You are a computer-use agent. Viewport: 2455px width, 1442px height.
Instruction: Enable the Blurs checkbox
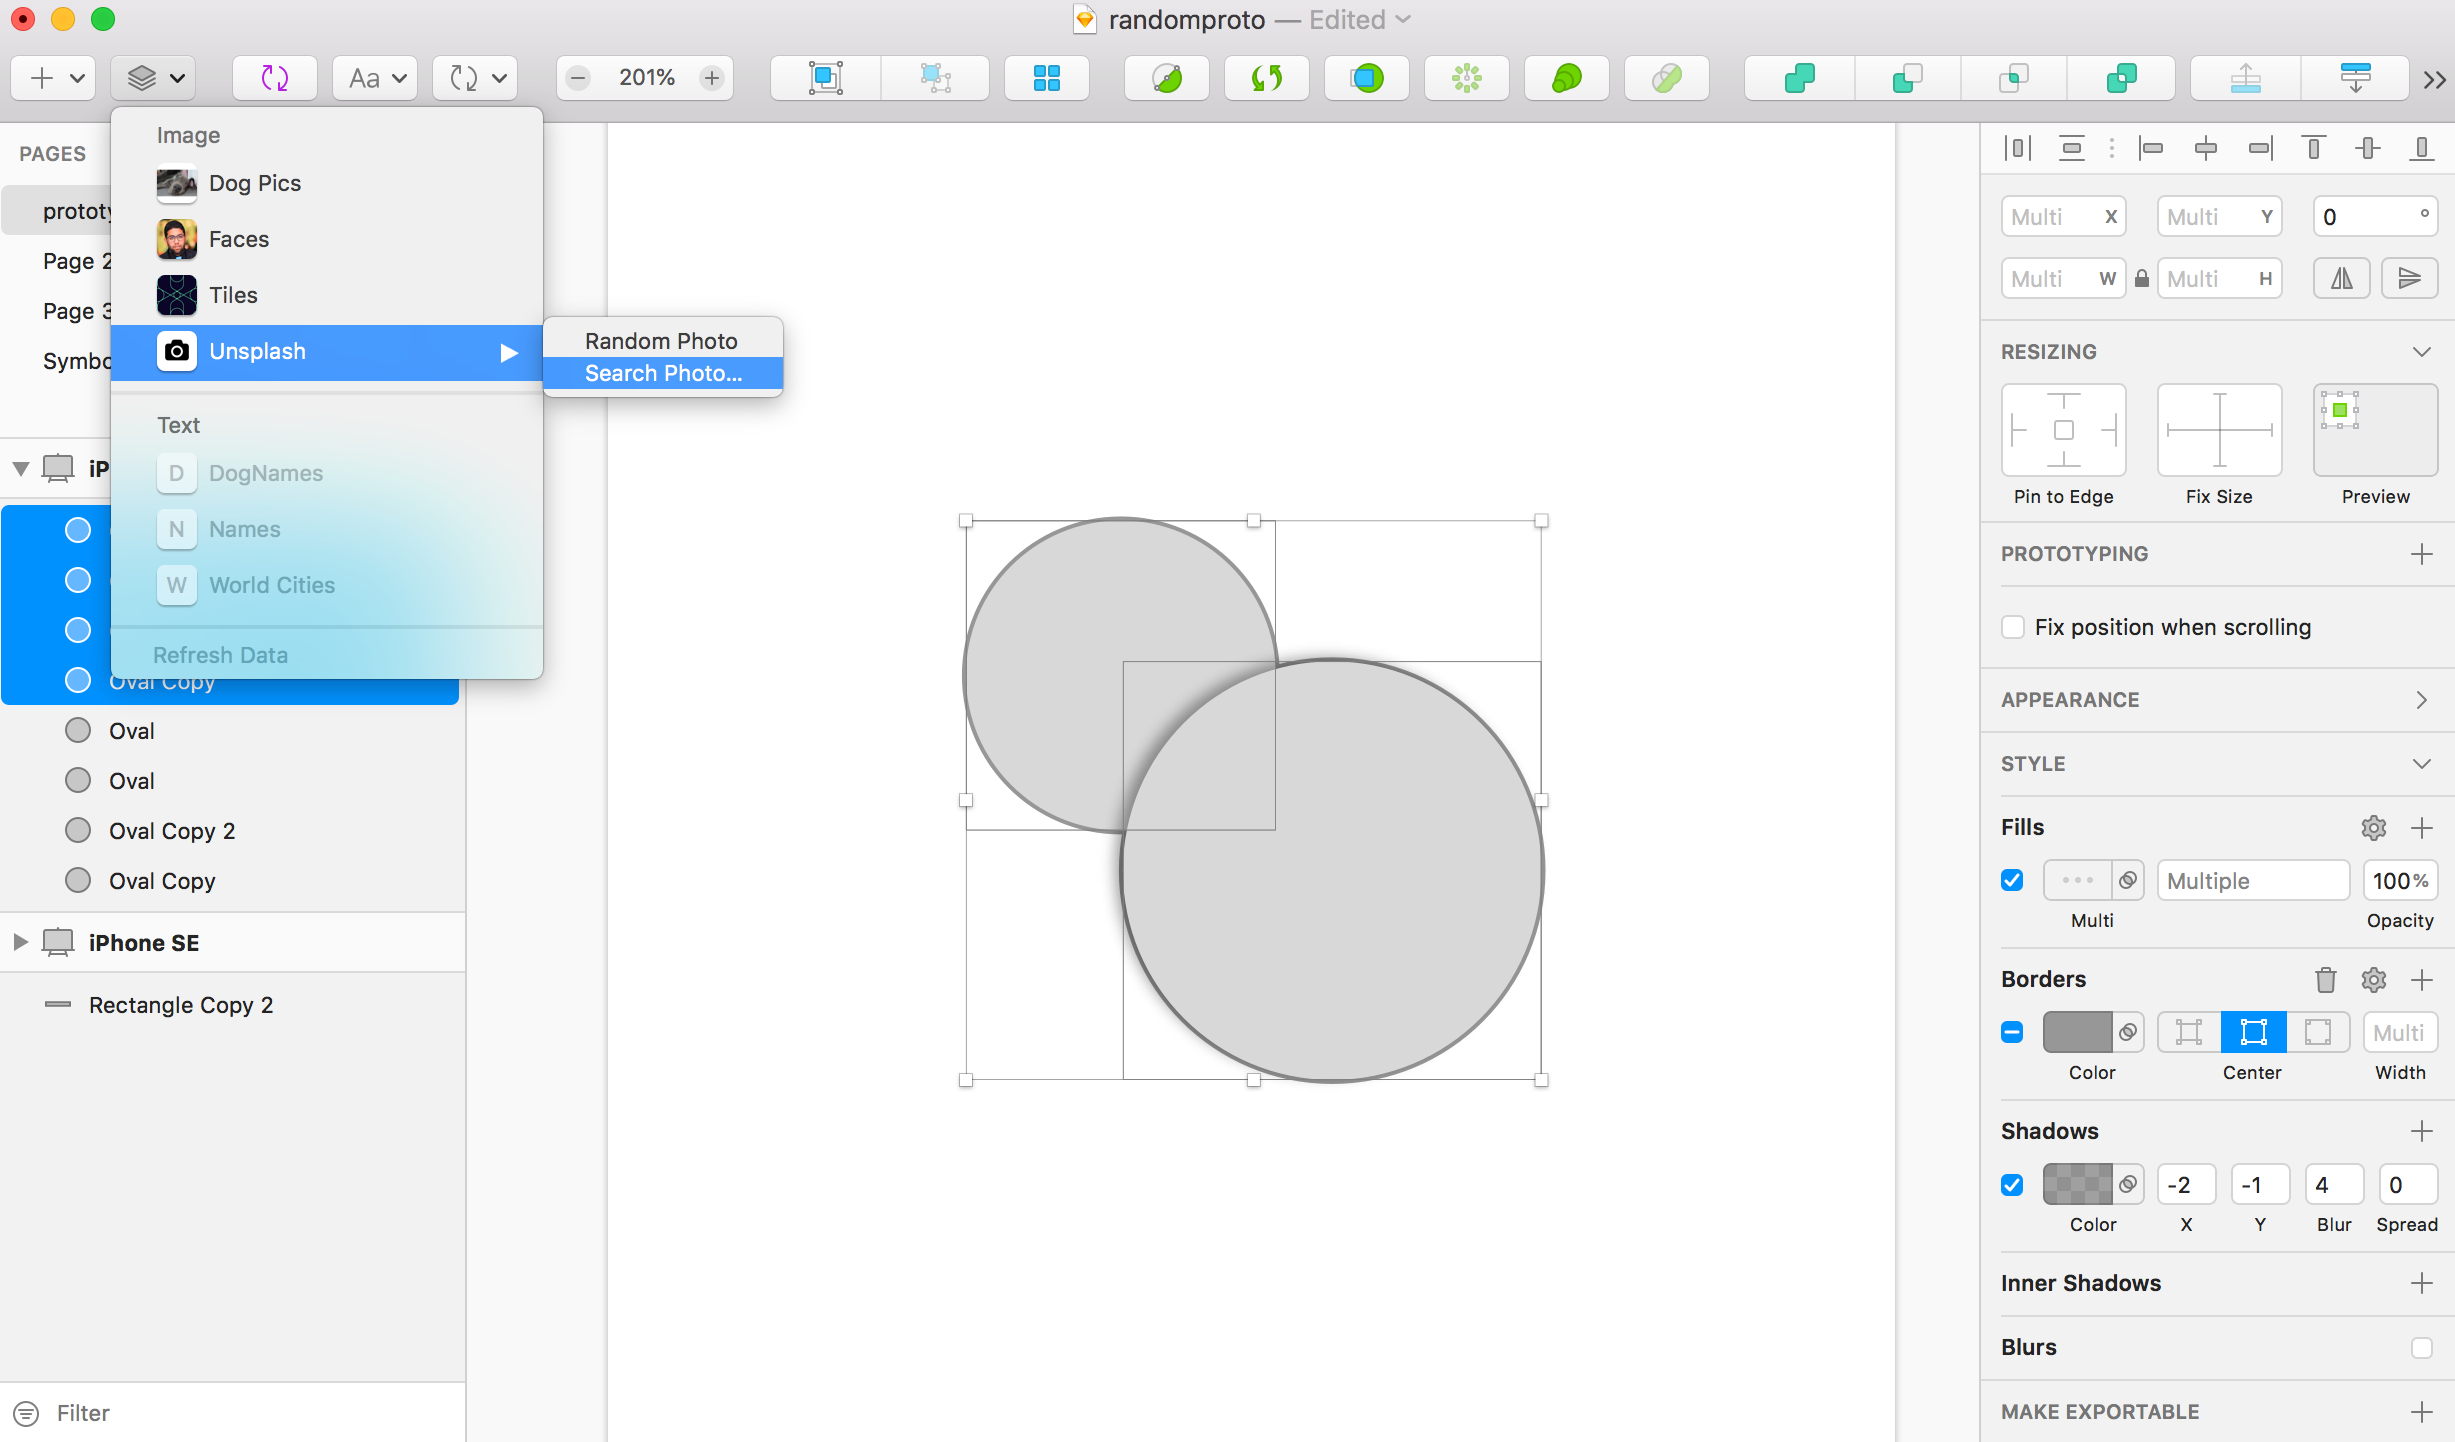(x=2421, y=1347)
